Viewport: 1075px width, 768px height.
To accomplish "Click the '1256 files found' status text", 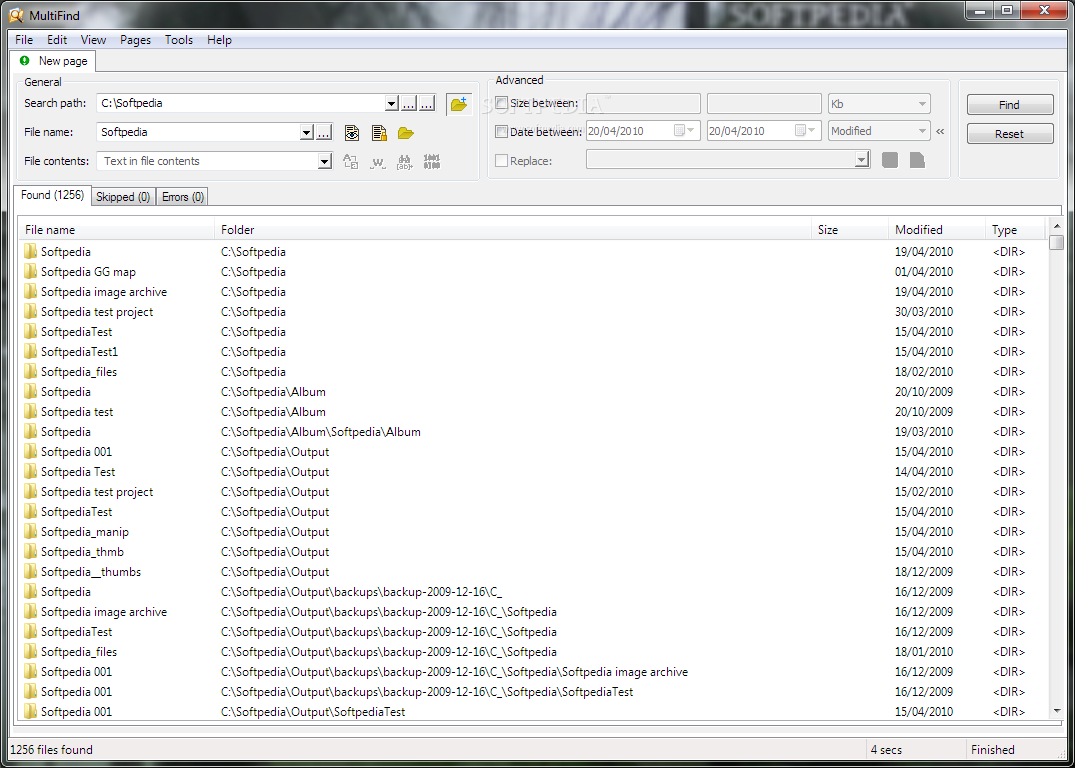I will point(51,749).
